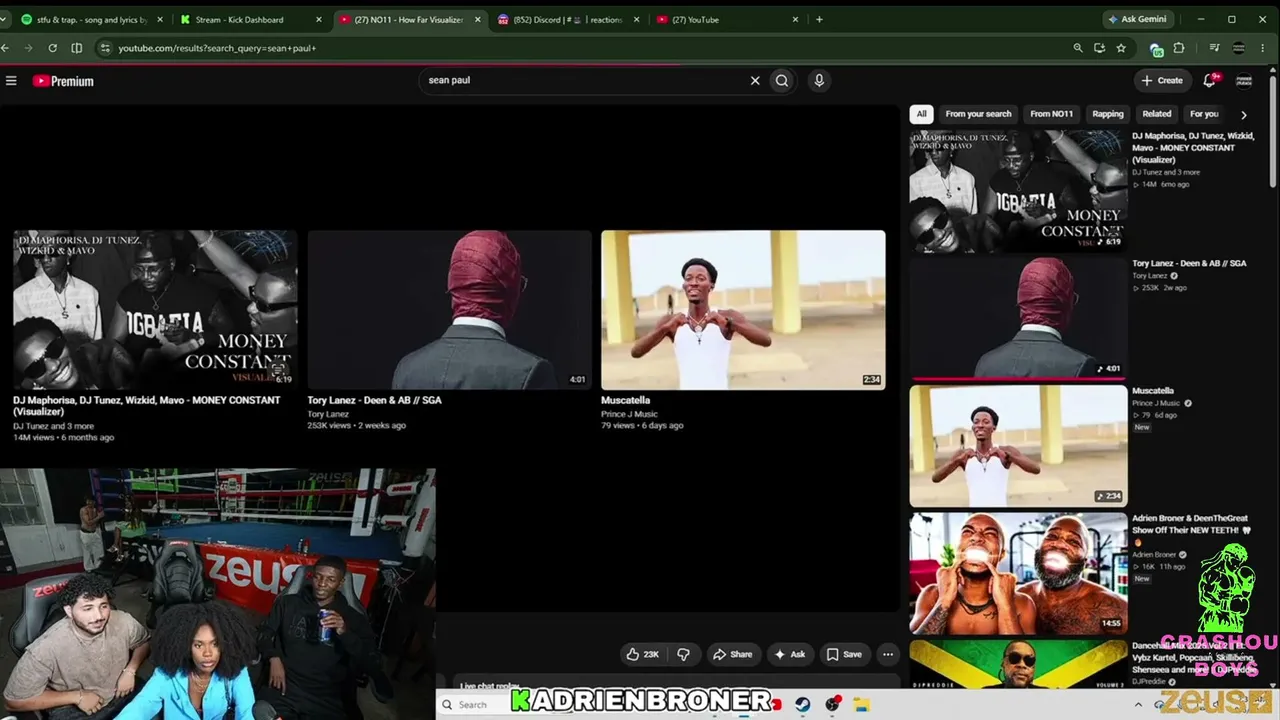Open the OBS icon on the taskbar
The width and height of the screenshot is (1280, 720).
tap(832, 704)
